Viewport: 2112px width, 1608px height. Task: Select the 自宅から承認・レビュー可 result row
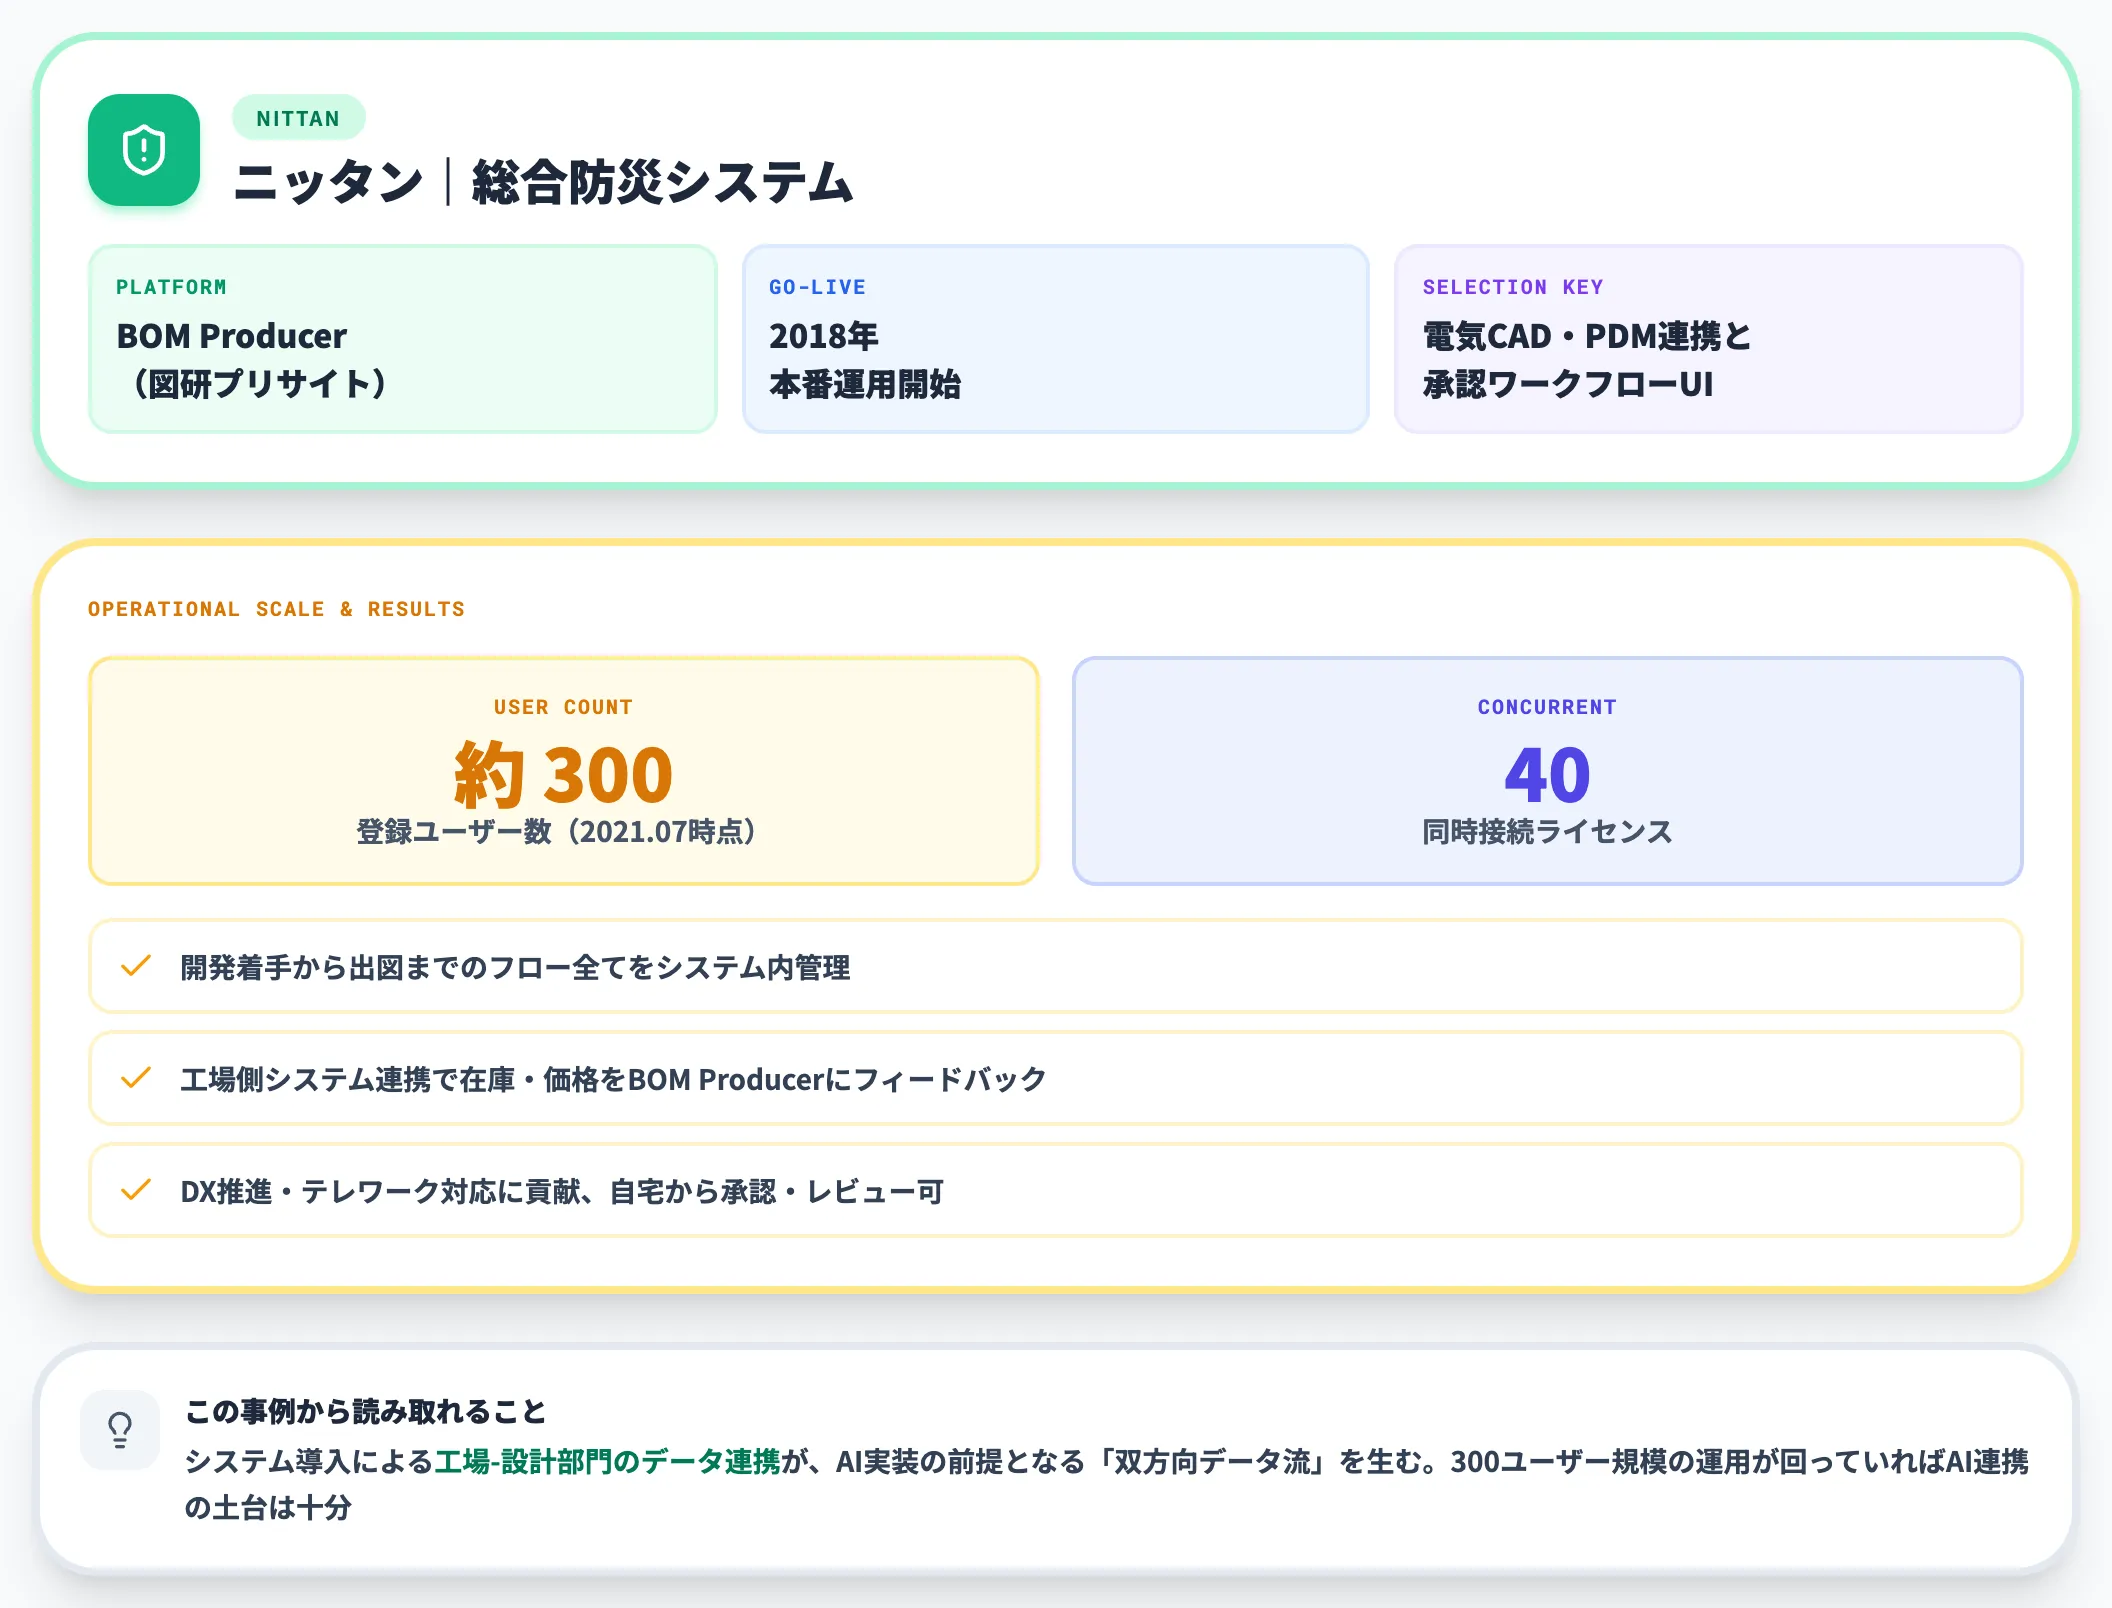coord(1056,1190)
